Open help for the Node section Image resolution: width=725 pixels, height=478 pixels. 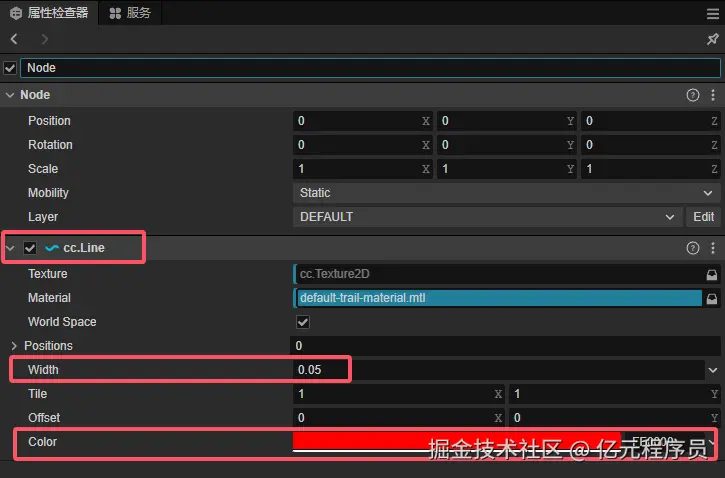[693, 95]
